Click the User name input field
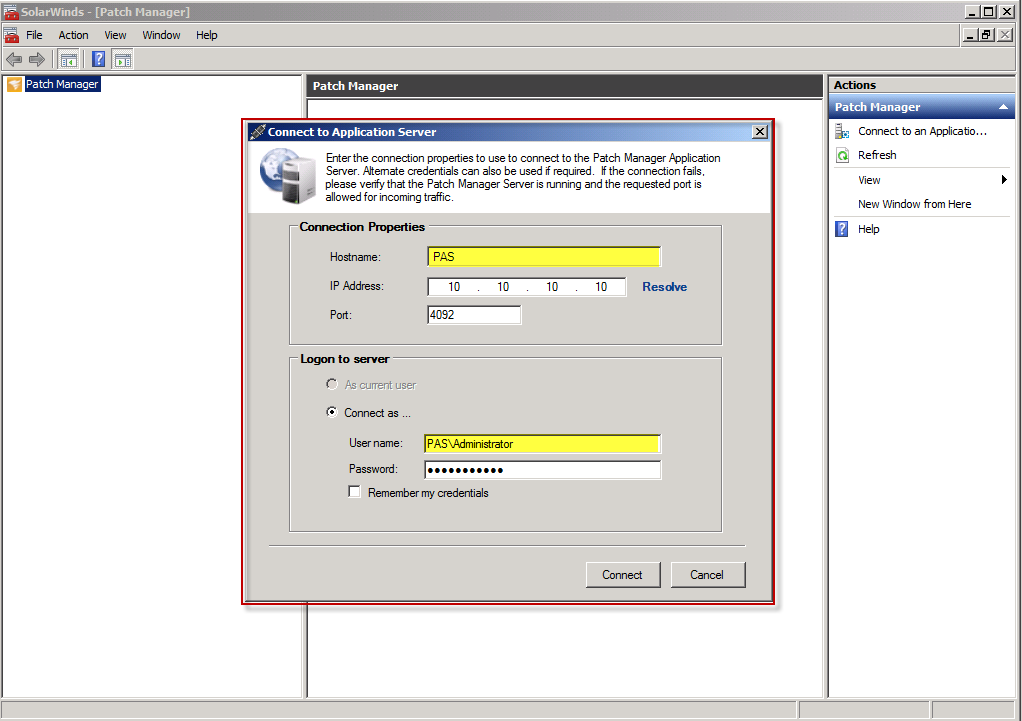Viewport: 1022px width, 721px height. [542, 444]
